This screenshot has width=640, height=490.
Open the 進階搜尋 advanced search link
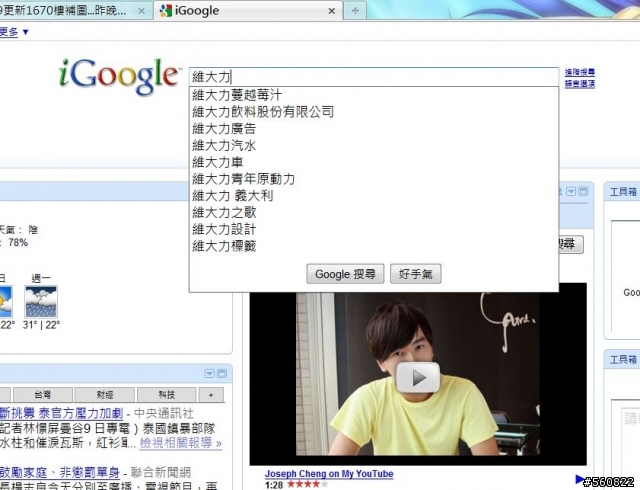(580, 72)
